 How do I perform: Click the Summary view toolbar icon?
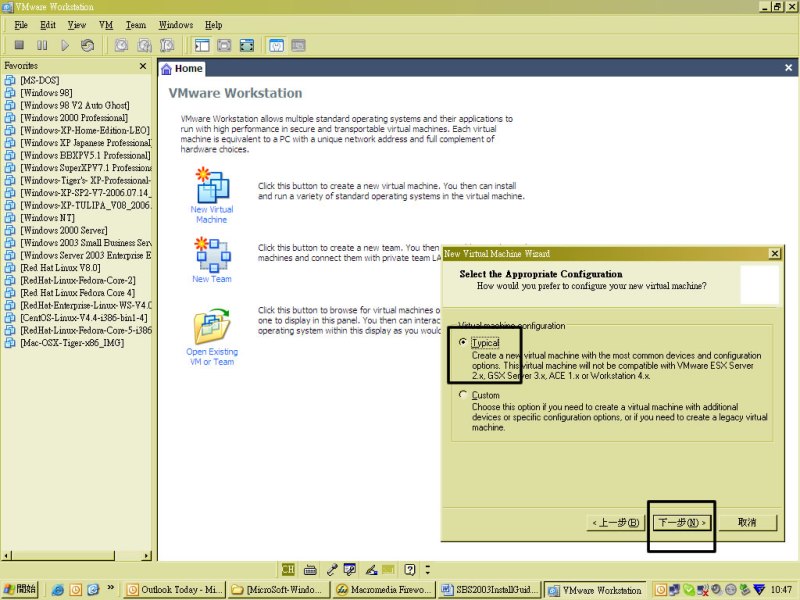pos(276,45)
